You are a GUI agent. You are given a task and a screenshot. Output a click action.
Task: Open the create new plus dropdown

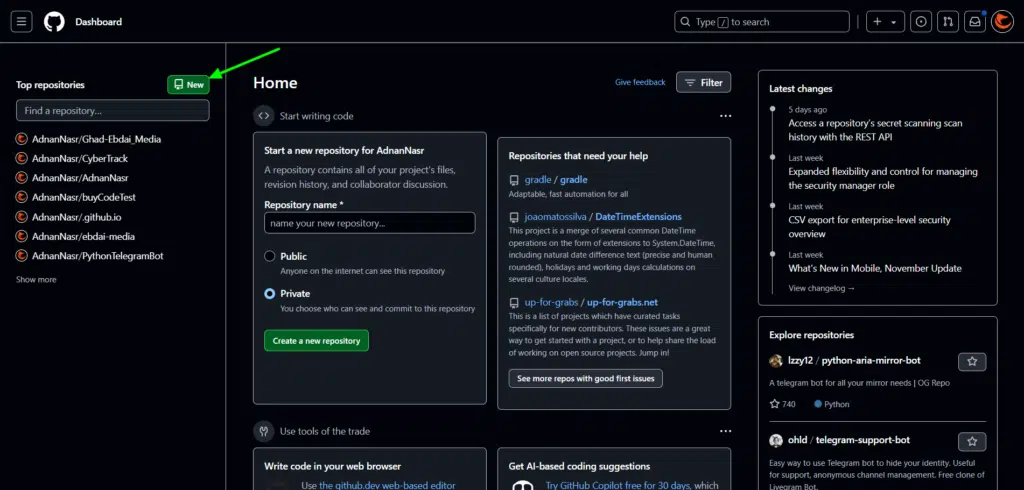pos(886,22)
